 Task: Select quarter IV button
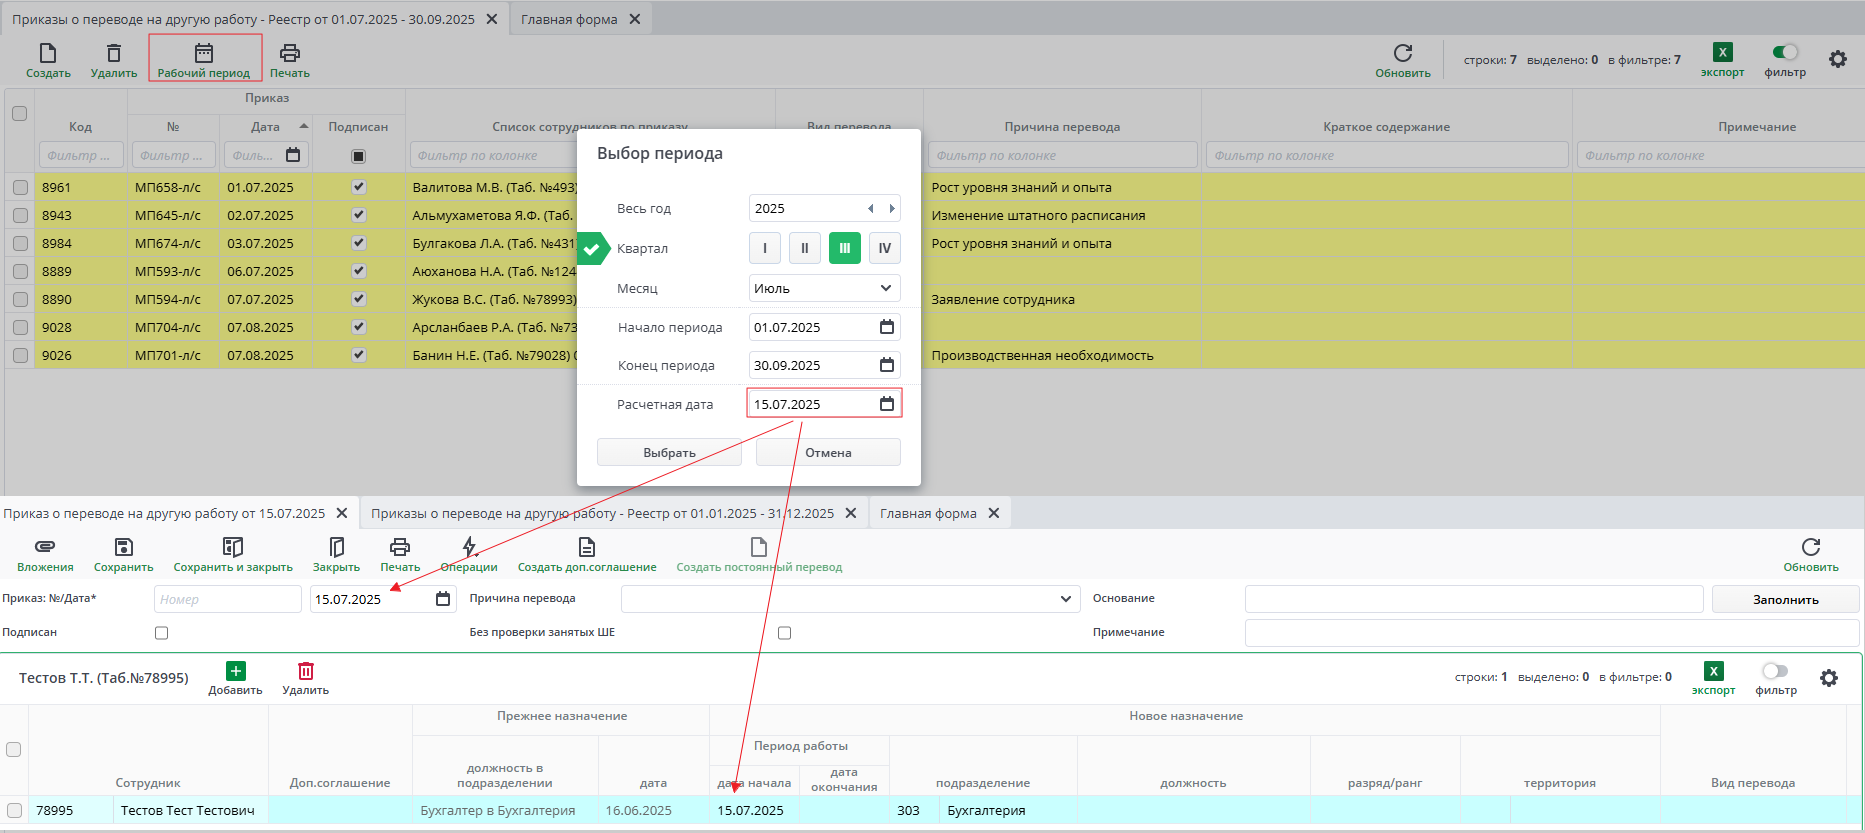[x=884, y=248]
